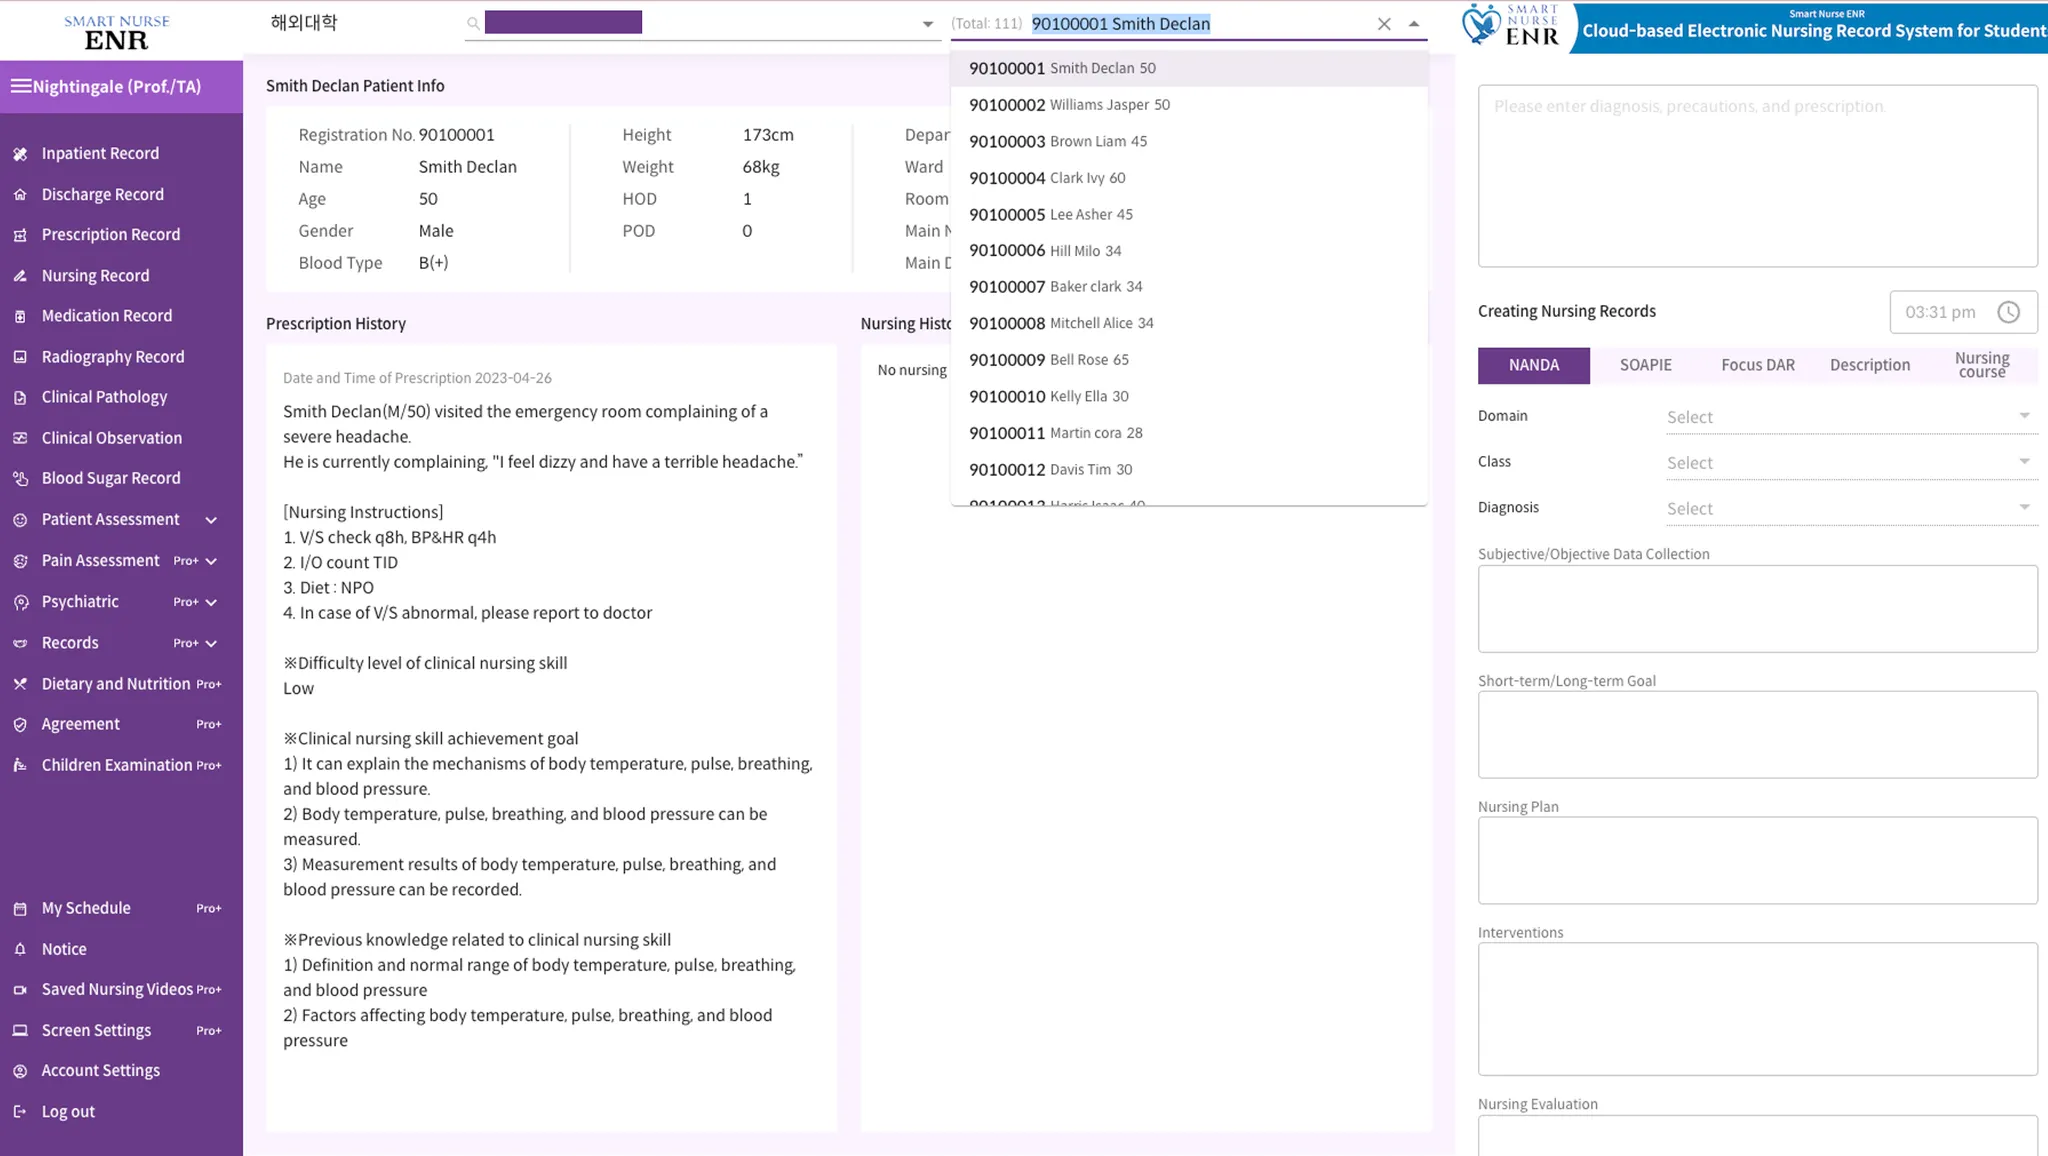Click the Log out icon
Image resolution: width=2048 pixels, height=1156 pixels.
20,1112
